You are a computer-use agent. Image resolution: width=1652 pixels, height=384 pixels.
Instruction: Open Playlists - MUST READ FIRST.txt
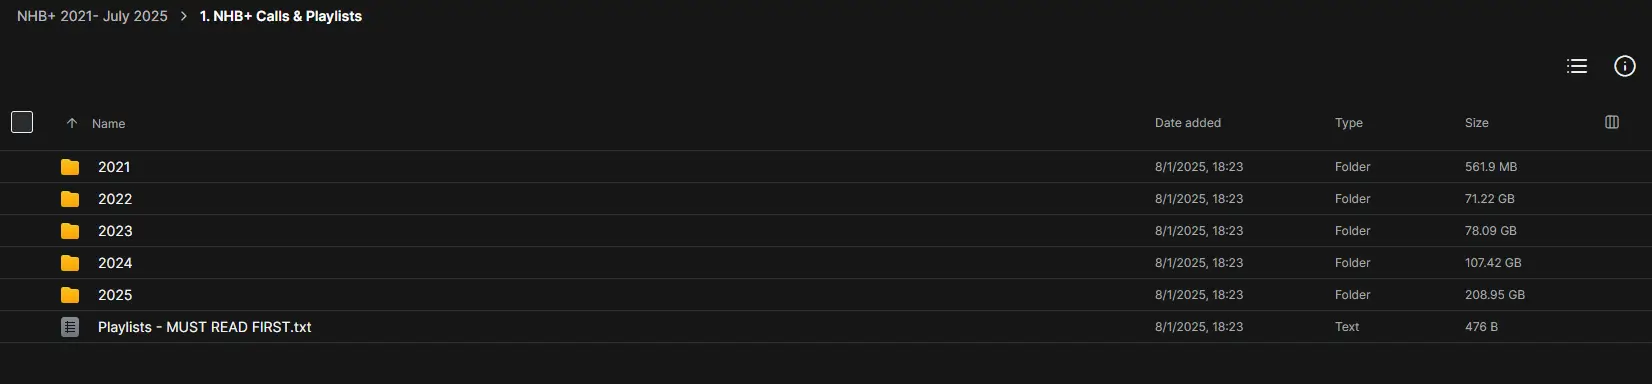point(205,327)
